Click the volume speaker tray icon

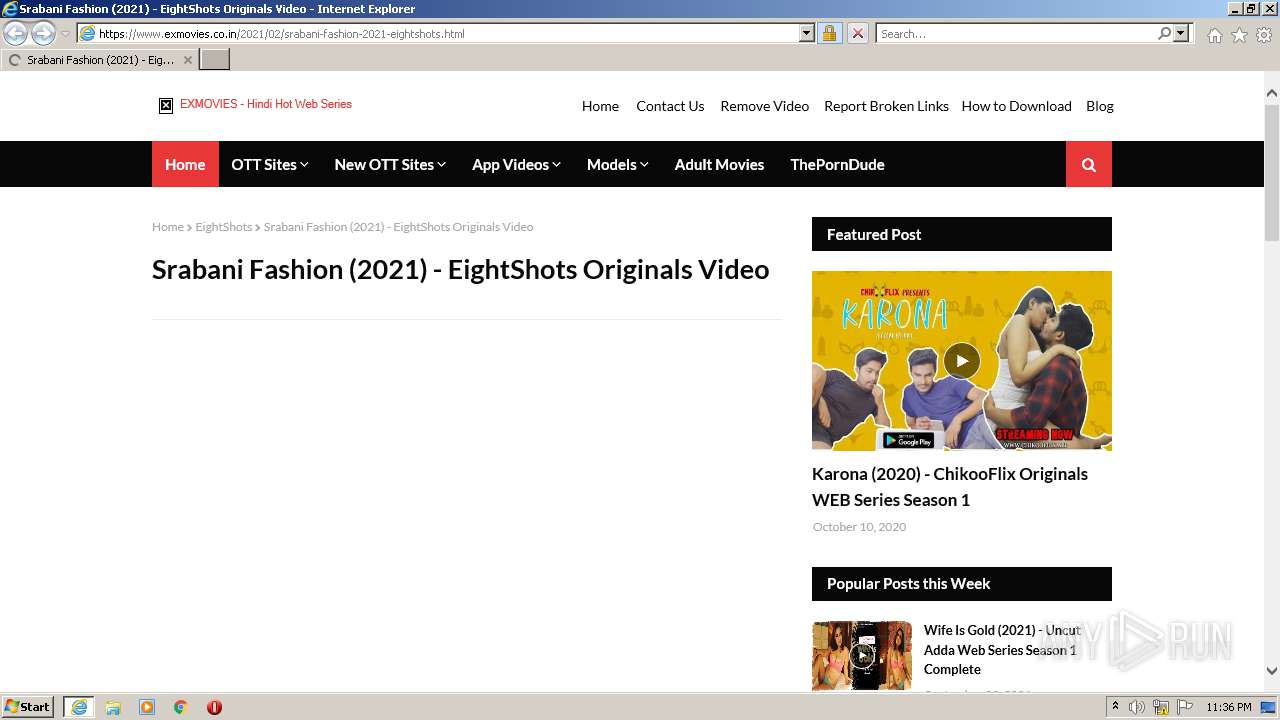(1137, 707)
